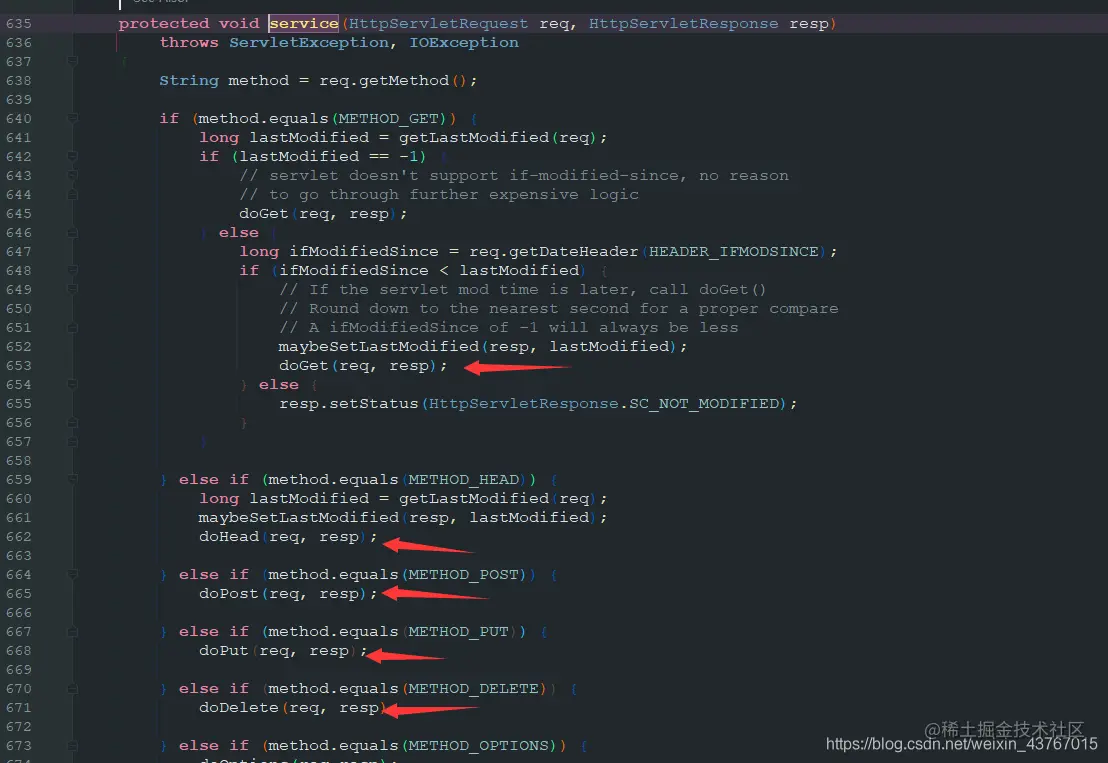Click the fold end marker at line 657
Screen dimensions: 1108x763
point(72,442)
